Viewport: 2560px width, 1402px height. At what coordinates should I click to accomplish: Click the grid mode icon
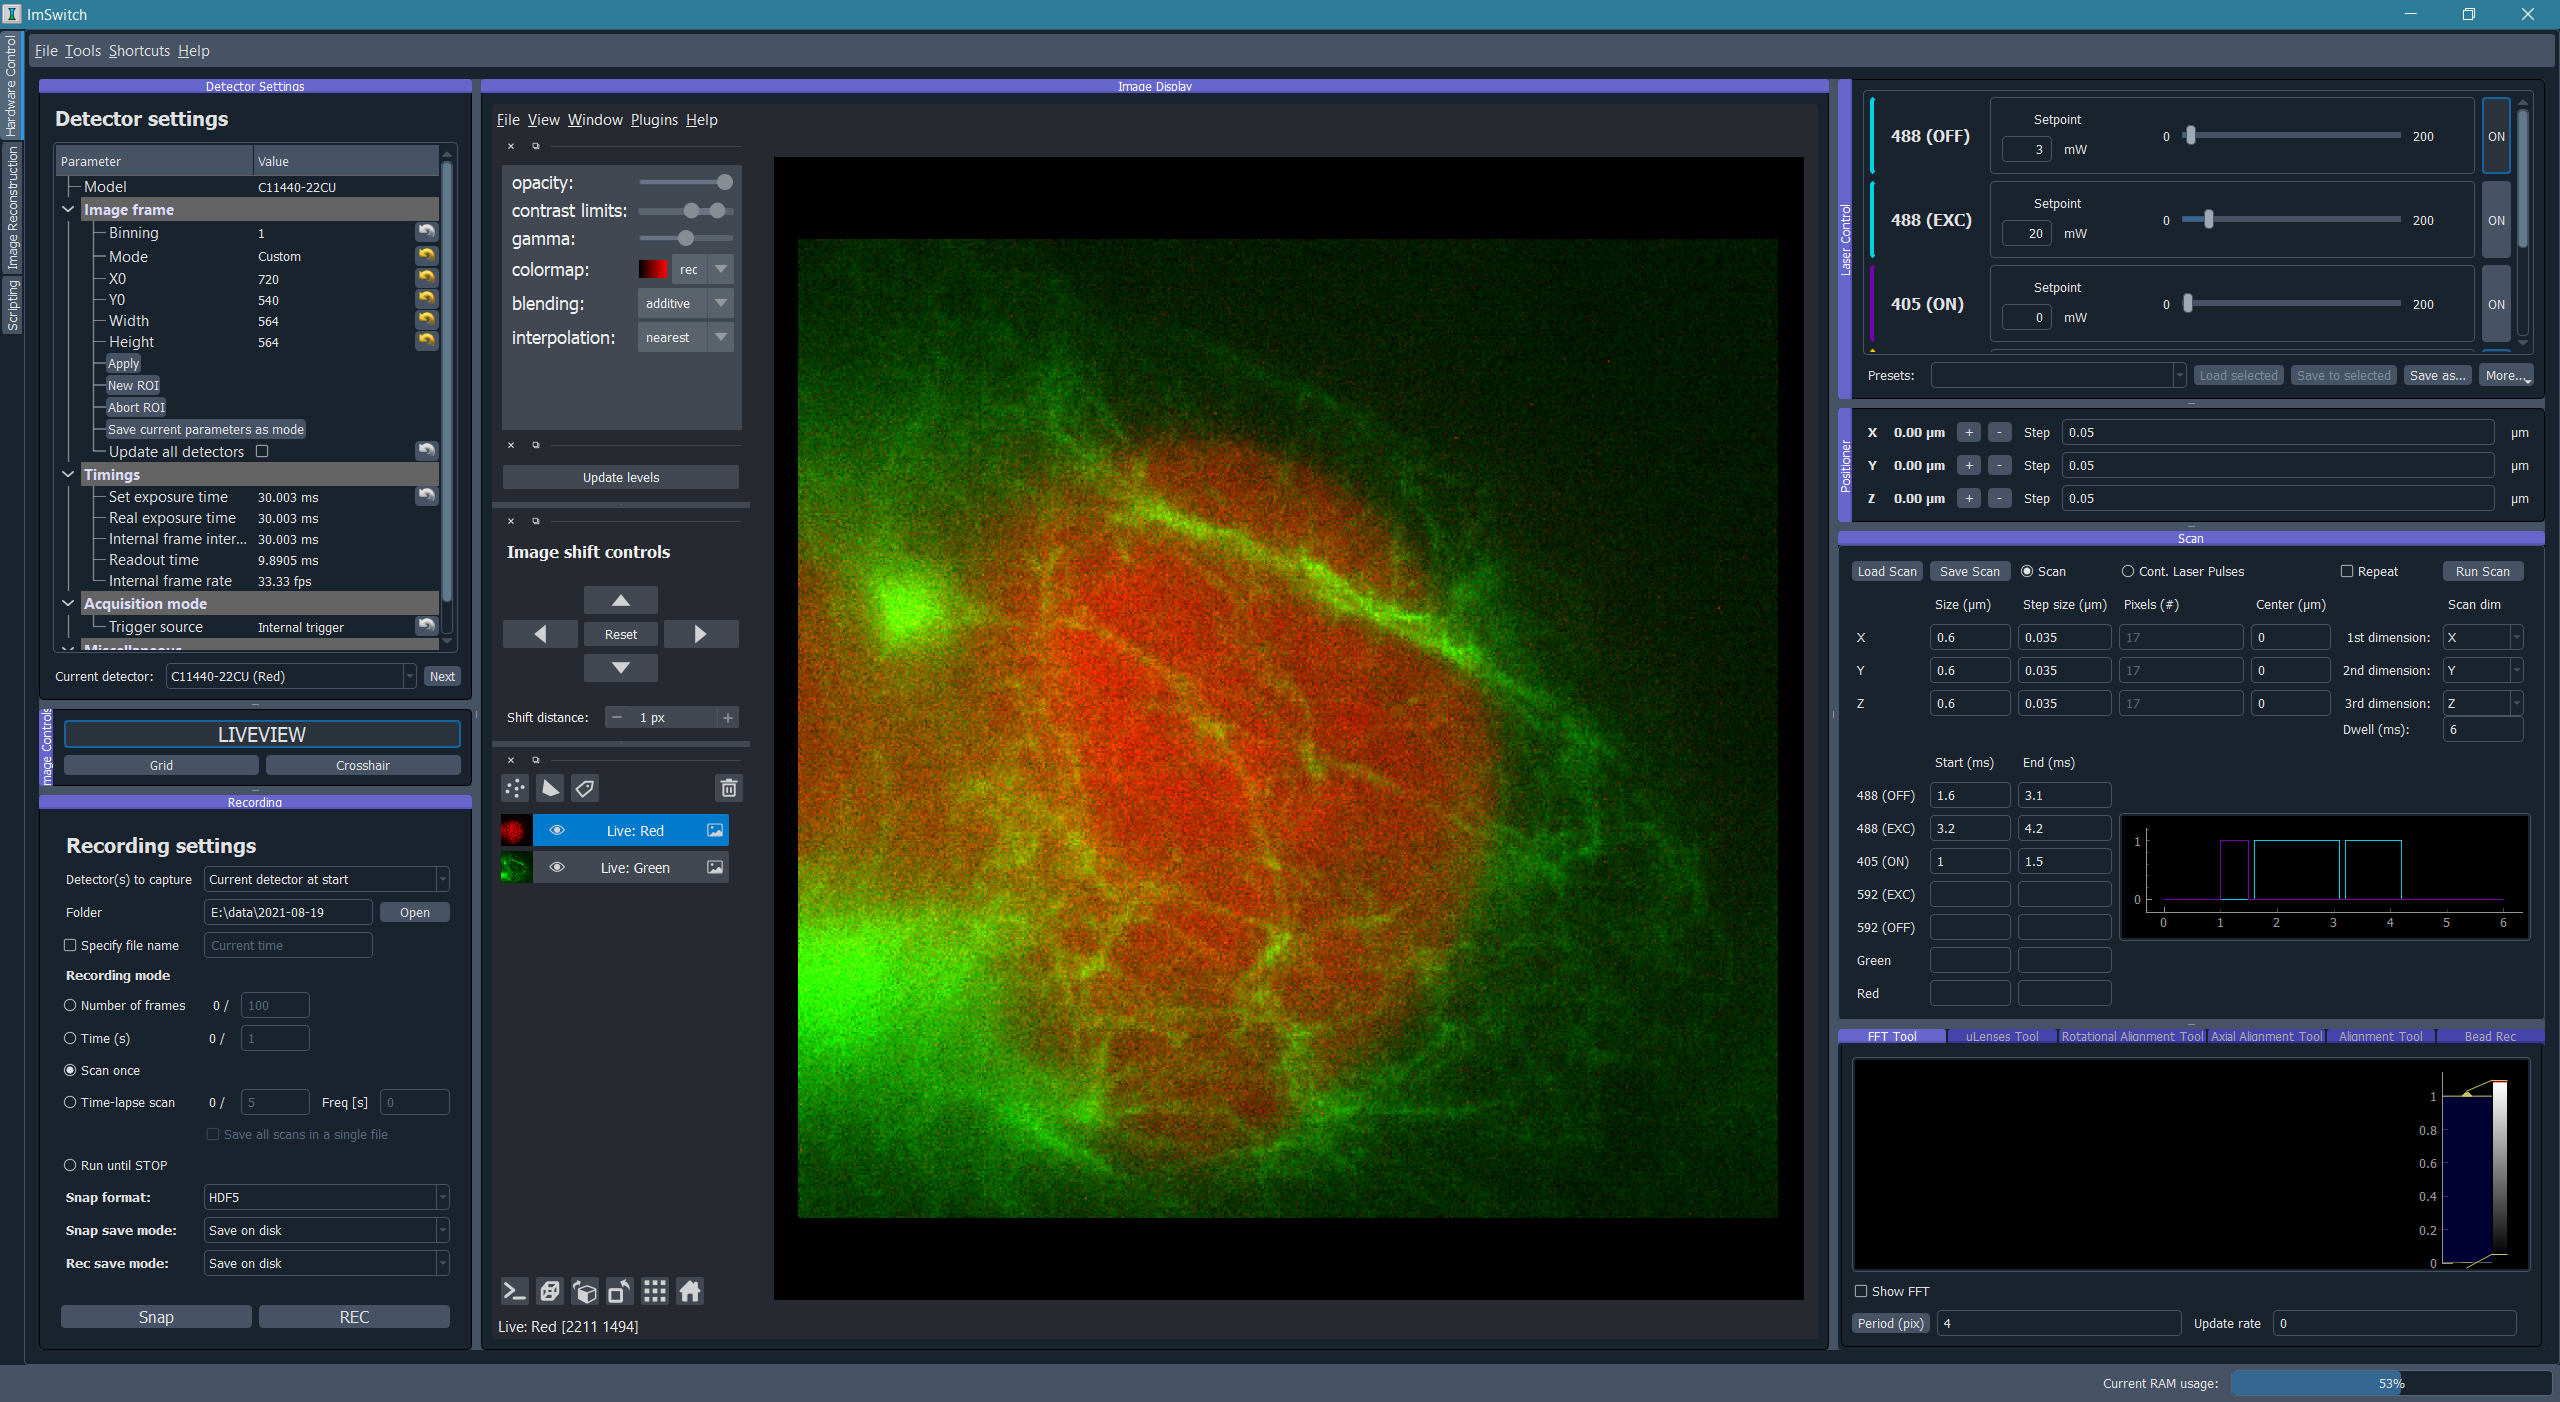click(x=655, y=1291)
